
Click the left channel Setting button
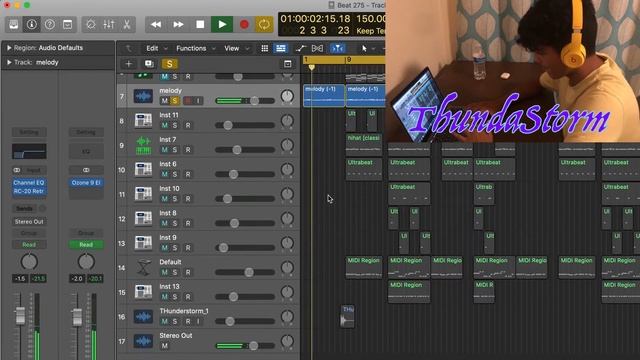pyautogui.click(x=29, y=132)
